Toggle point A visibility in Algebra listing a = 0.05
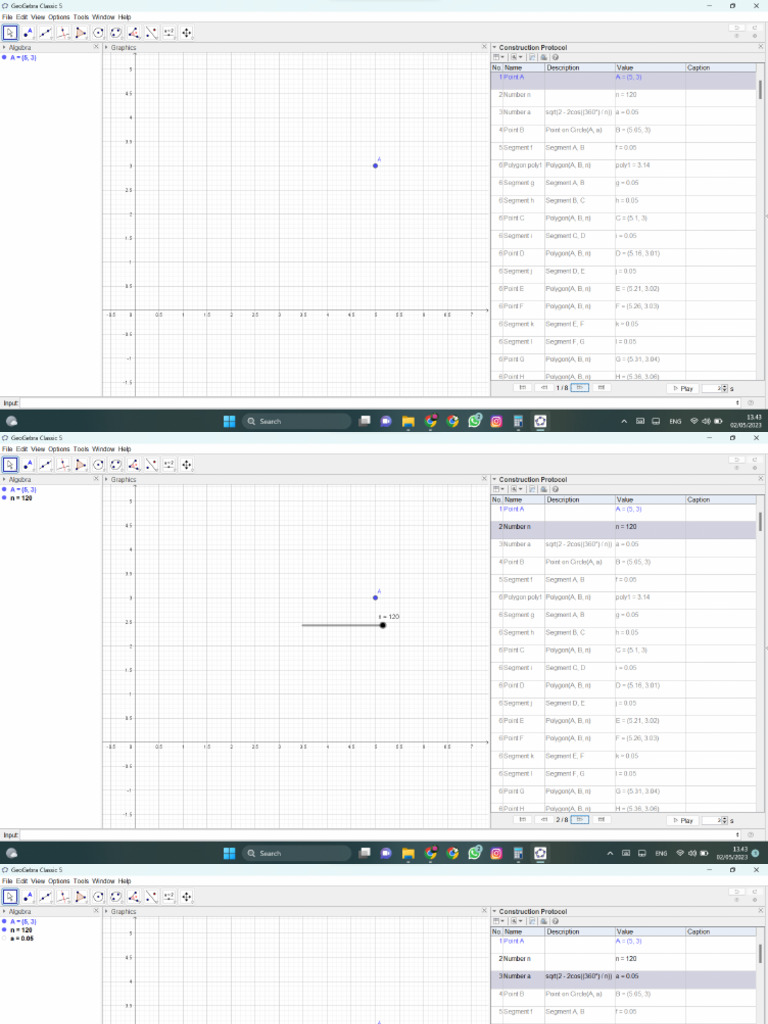 (x=5, y=921)
